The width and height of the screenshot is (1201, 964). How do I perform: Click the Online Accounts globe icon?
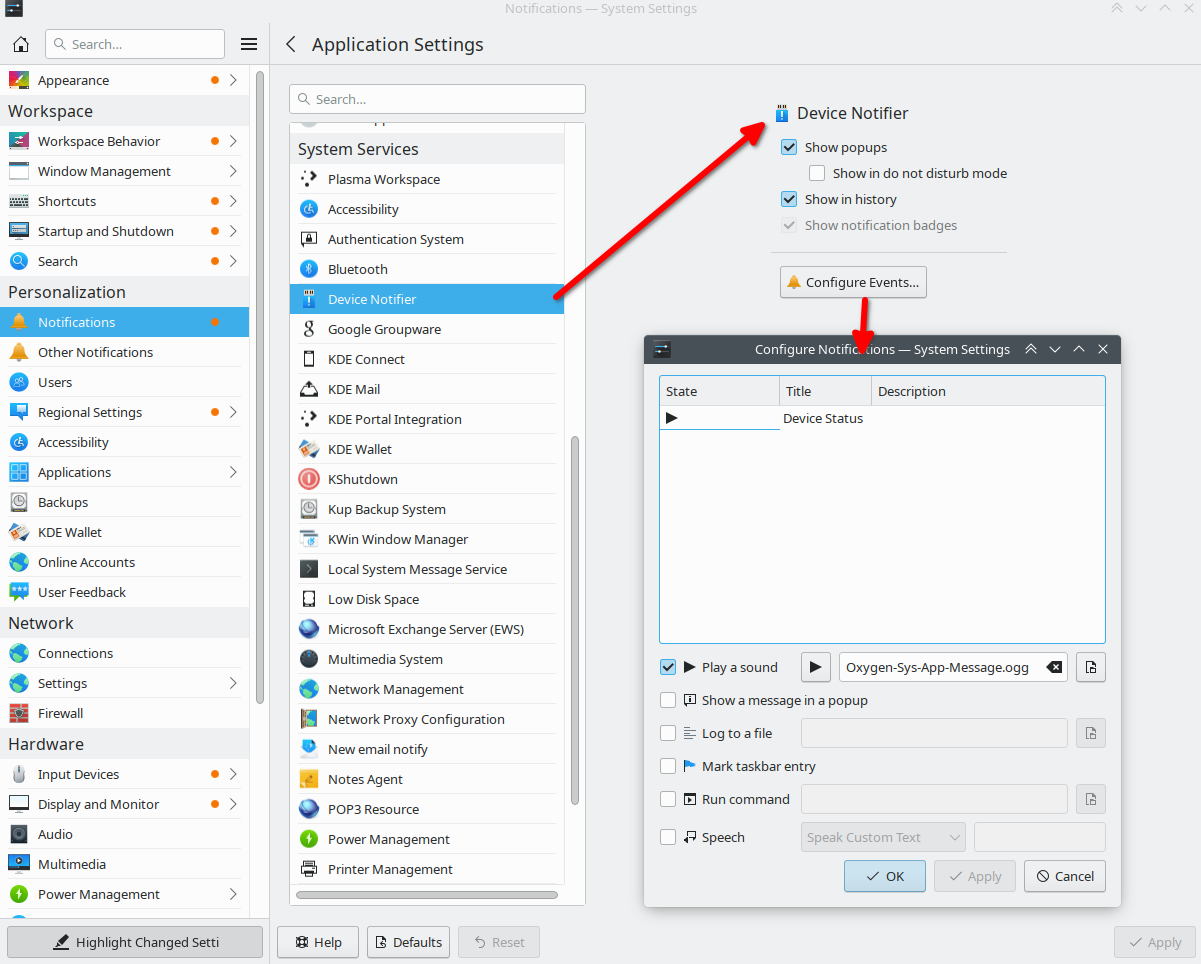point(19,562)
